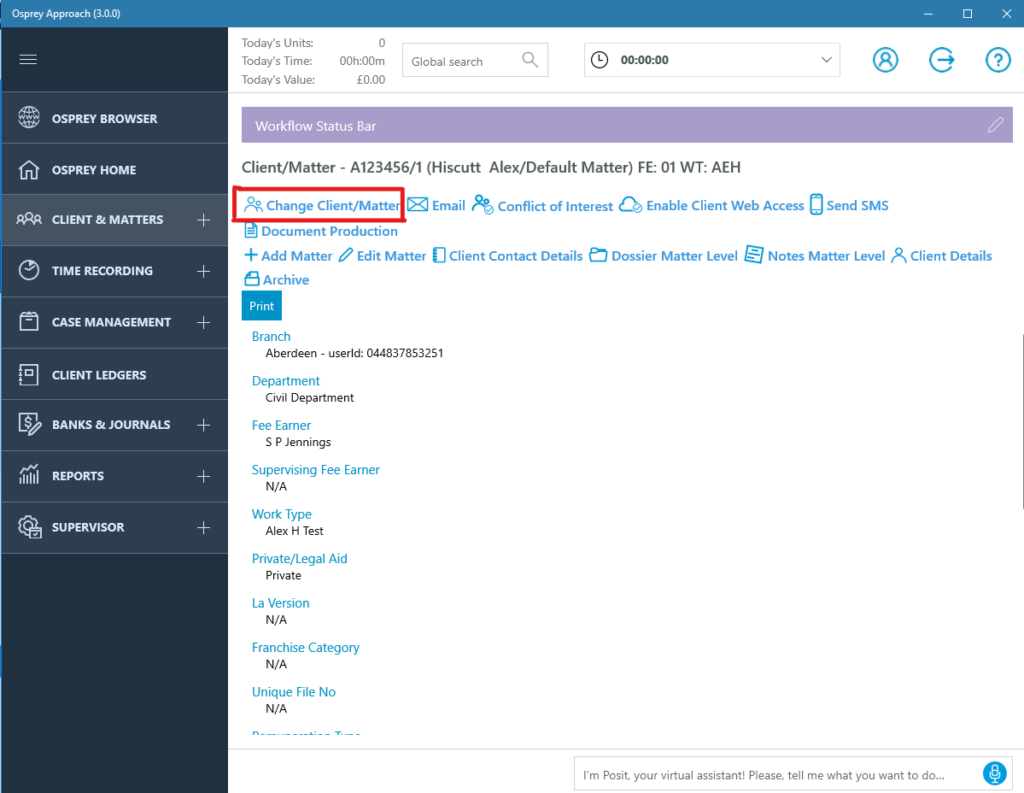
Task: Open Dossier Matter Level
Action: click(663, 255)
